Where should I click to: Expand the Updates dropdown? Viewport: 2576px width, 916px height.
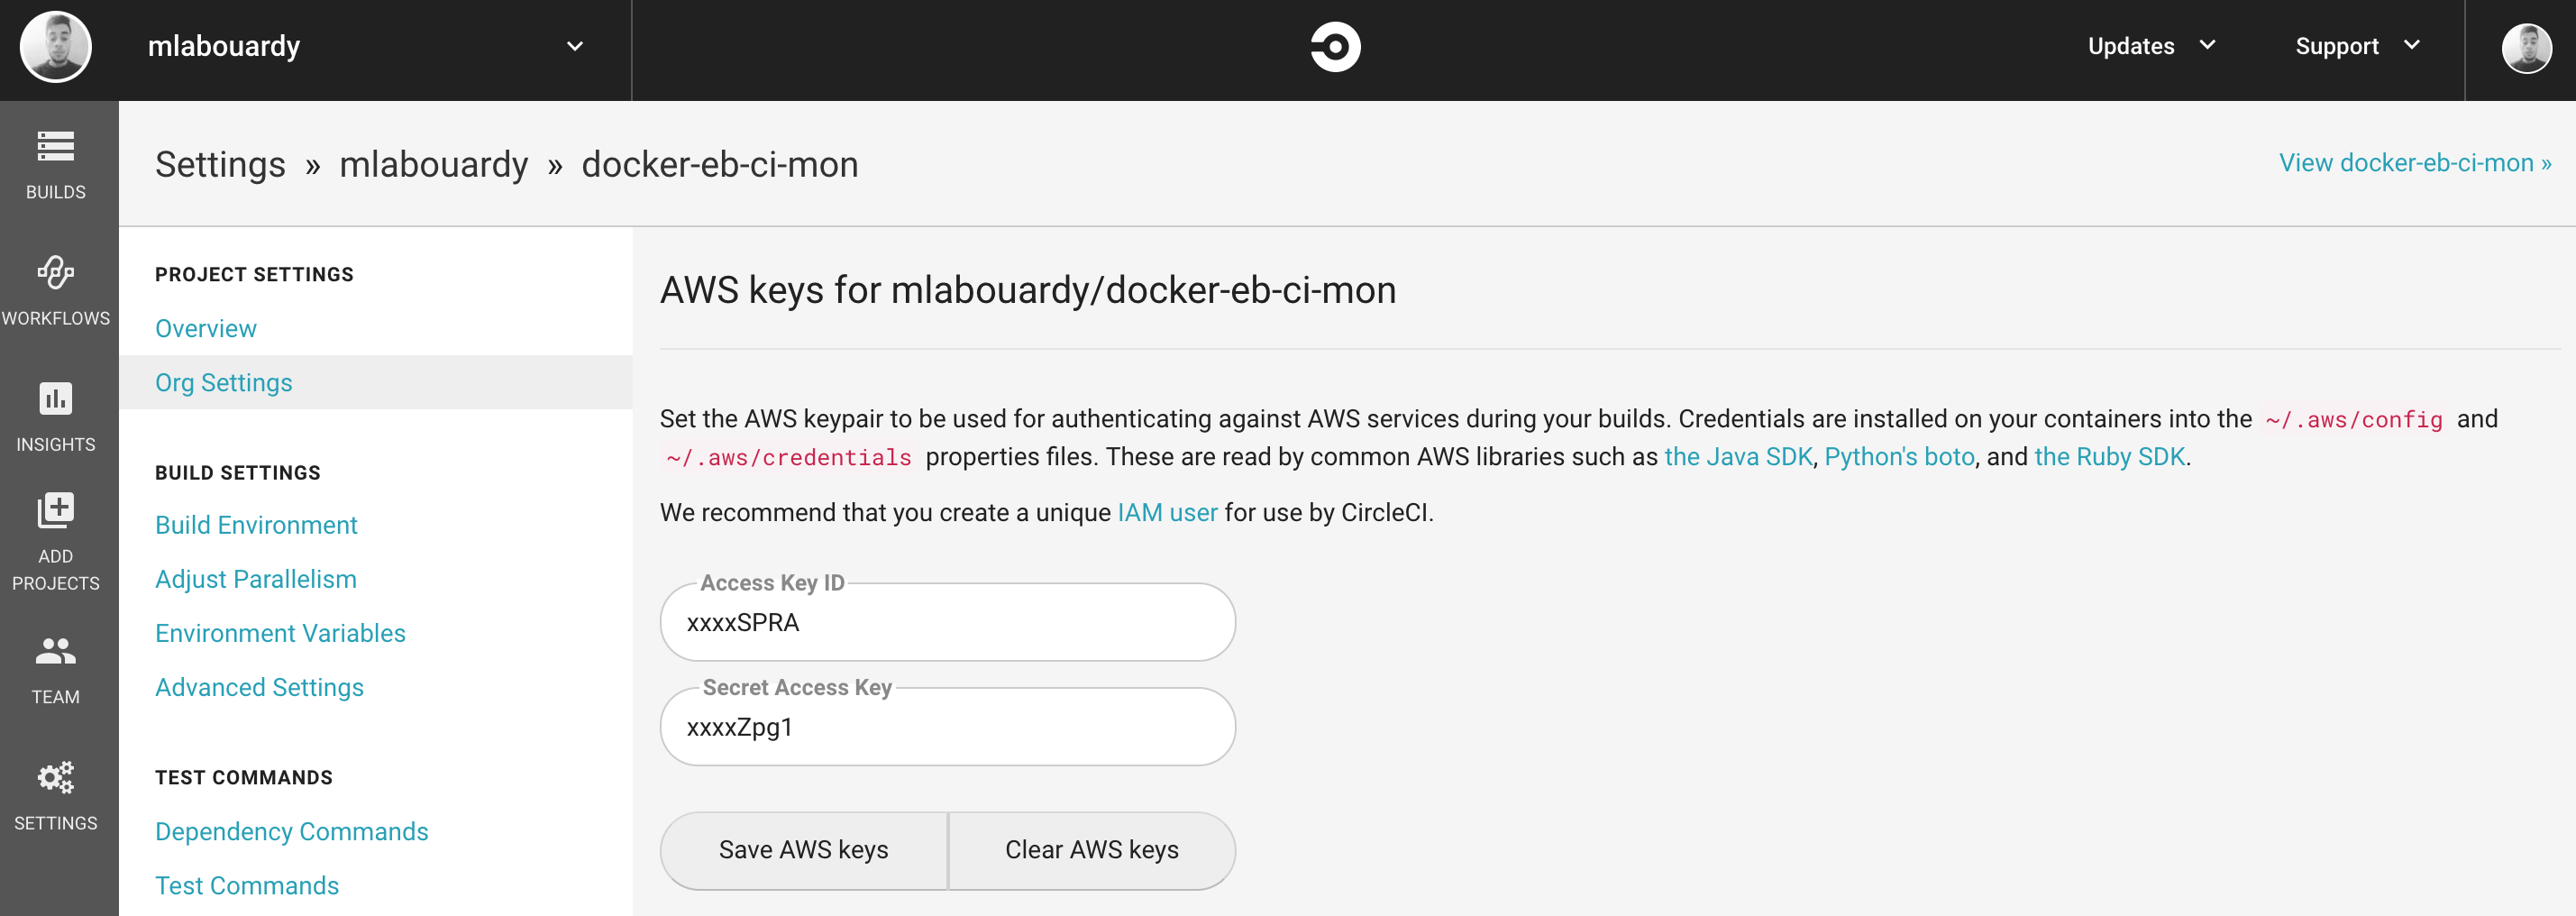2152,46
